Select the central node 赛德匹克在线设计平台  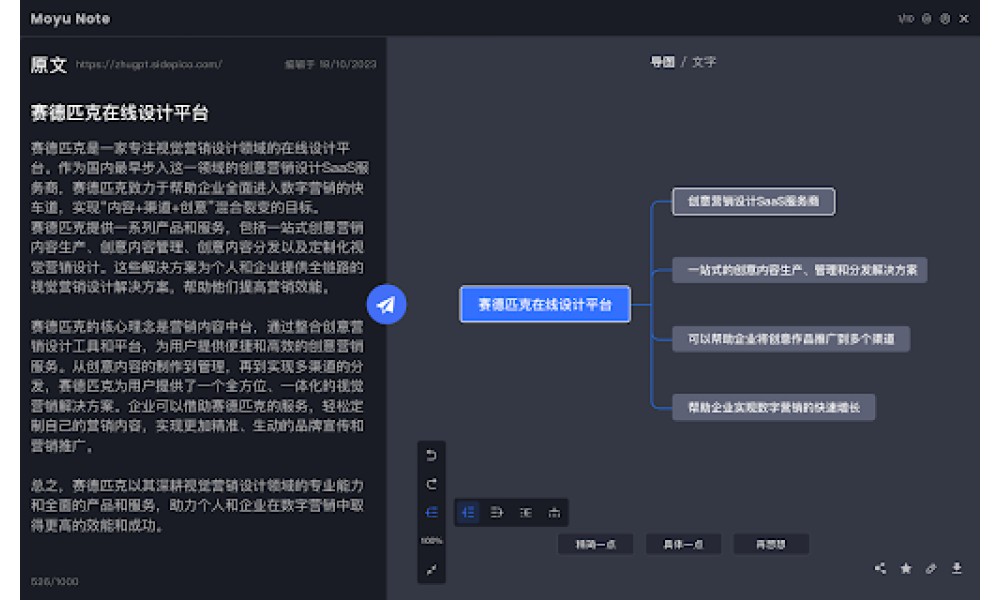click(x=545, y=304)
